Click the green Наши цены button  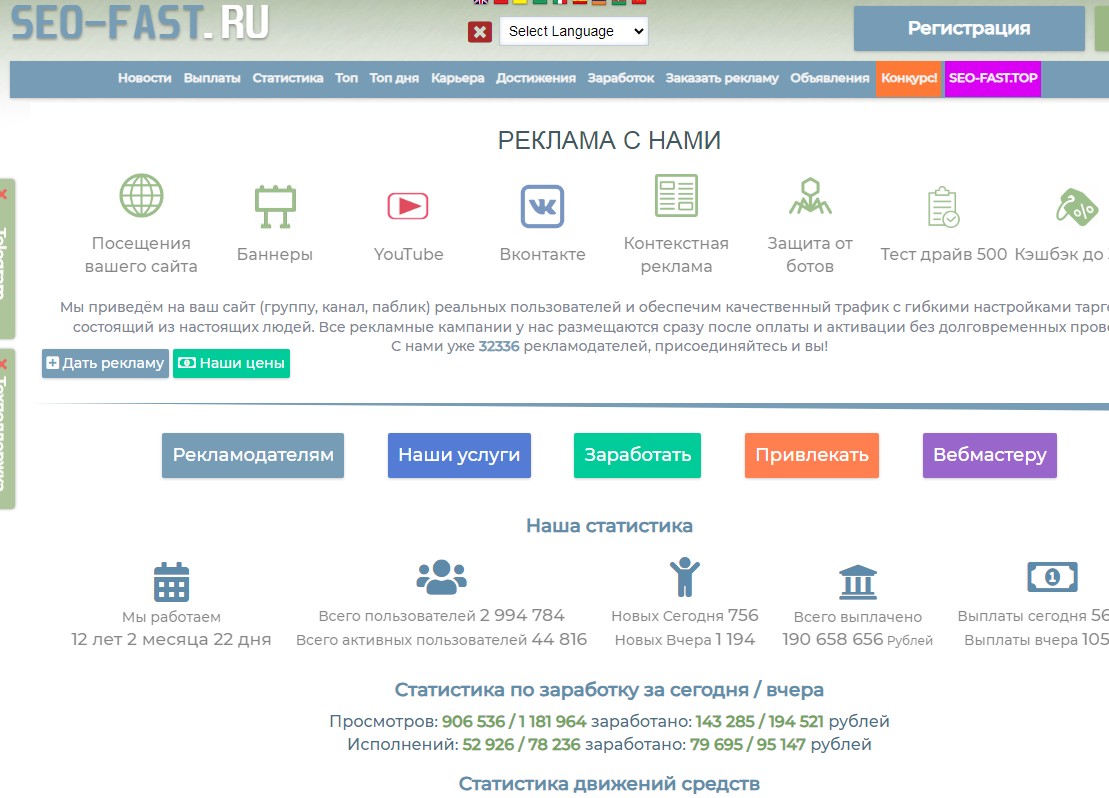231,363
